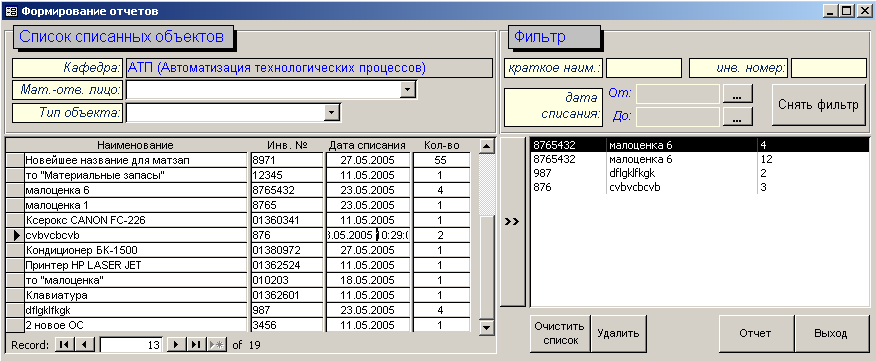Click the new record asterisk button
This screenshot has width=876, height=361.
pyautogui.click(x=216, y=345)
